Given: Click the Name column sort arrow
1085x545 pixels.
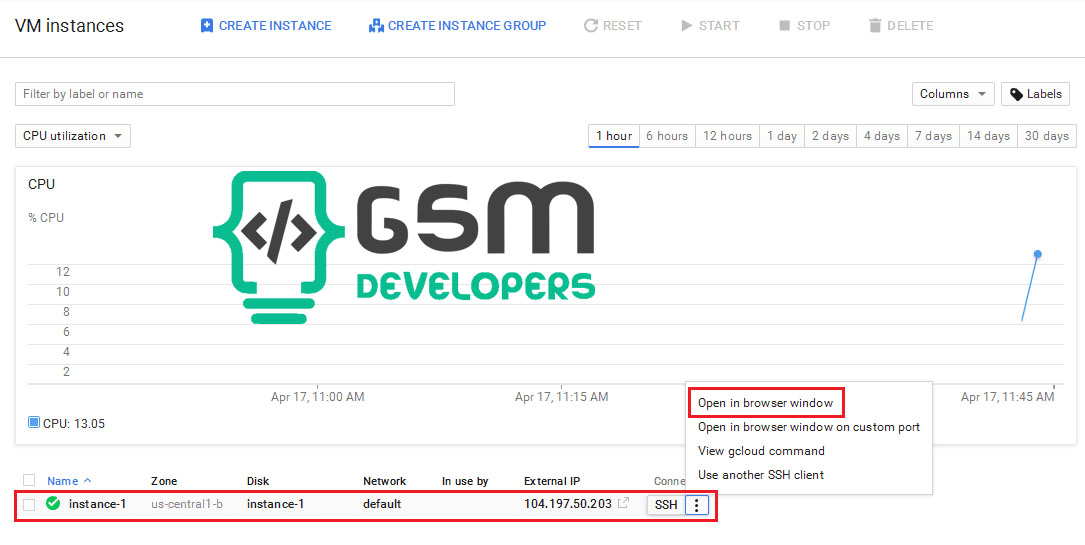Looking at the screenshot, I should (x=87, y=480).
